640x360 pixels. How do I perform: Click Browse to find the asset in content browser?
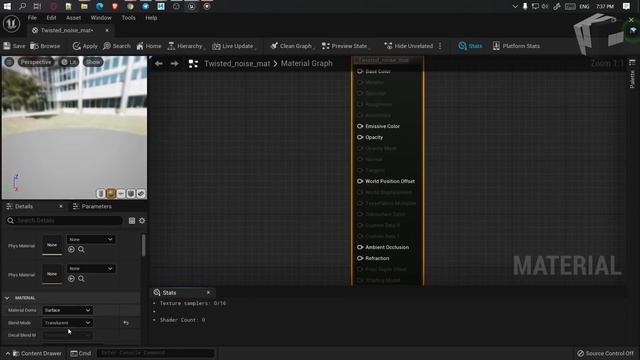[x=45, y=46]
